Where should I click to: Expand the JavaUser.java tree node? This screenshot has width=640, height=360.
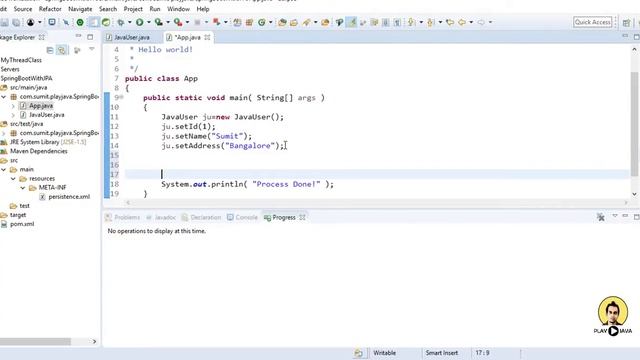coord(13,115)
